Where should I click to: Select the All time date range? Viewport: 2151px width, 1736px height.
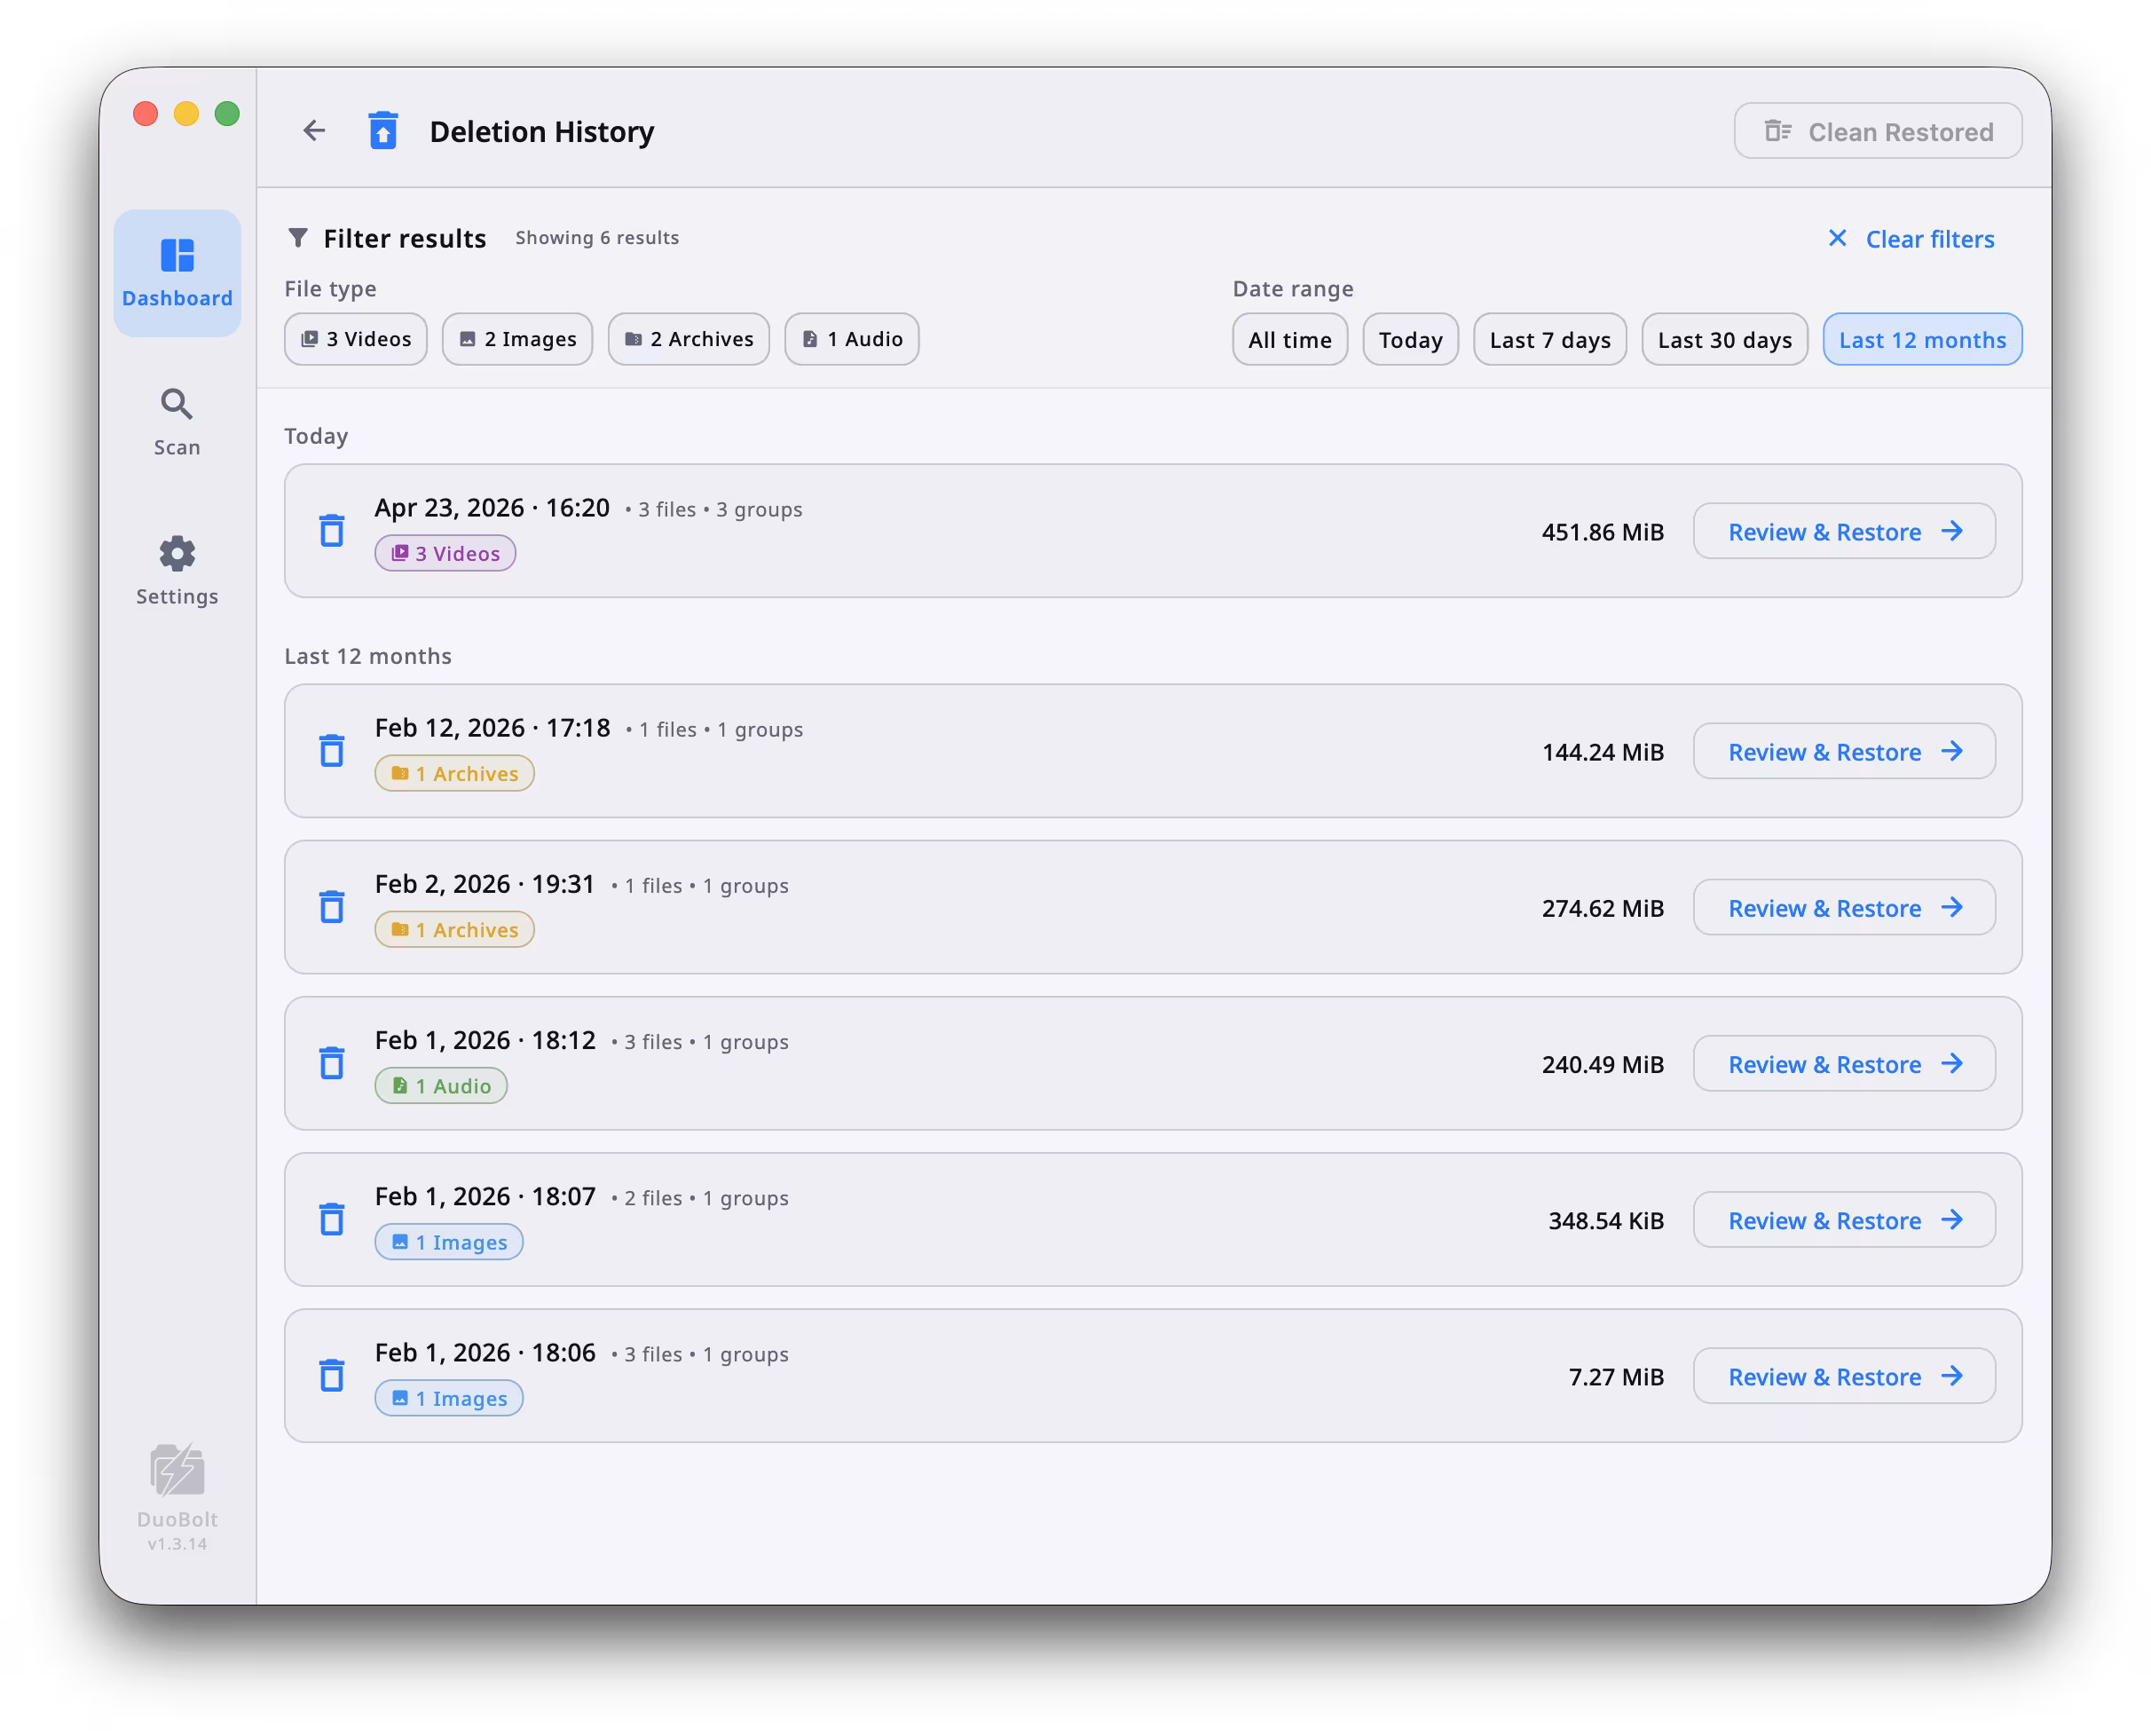[1289, 340]
